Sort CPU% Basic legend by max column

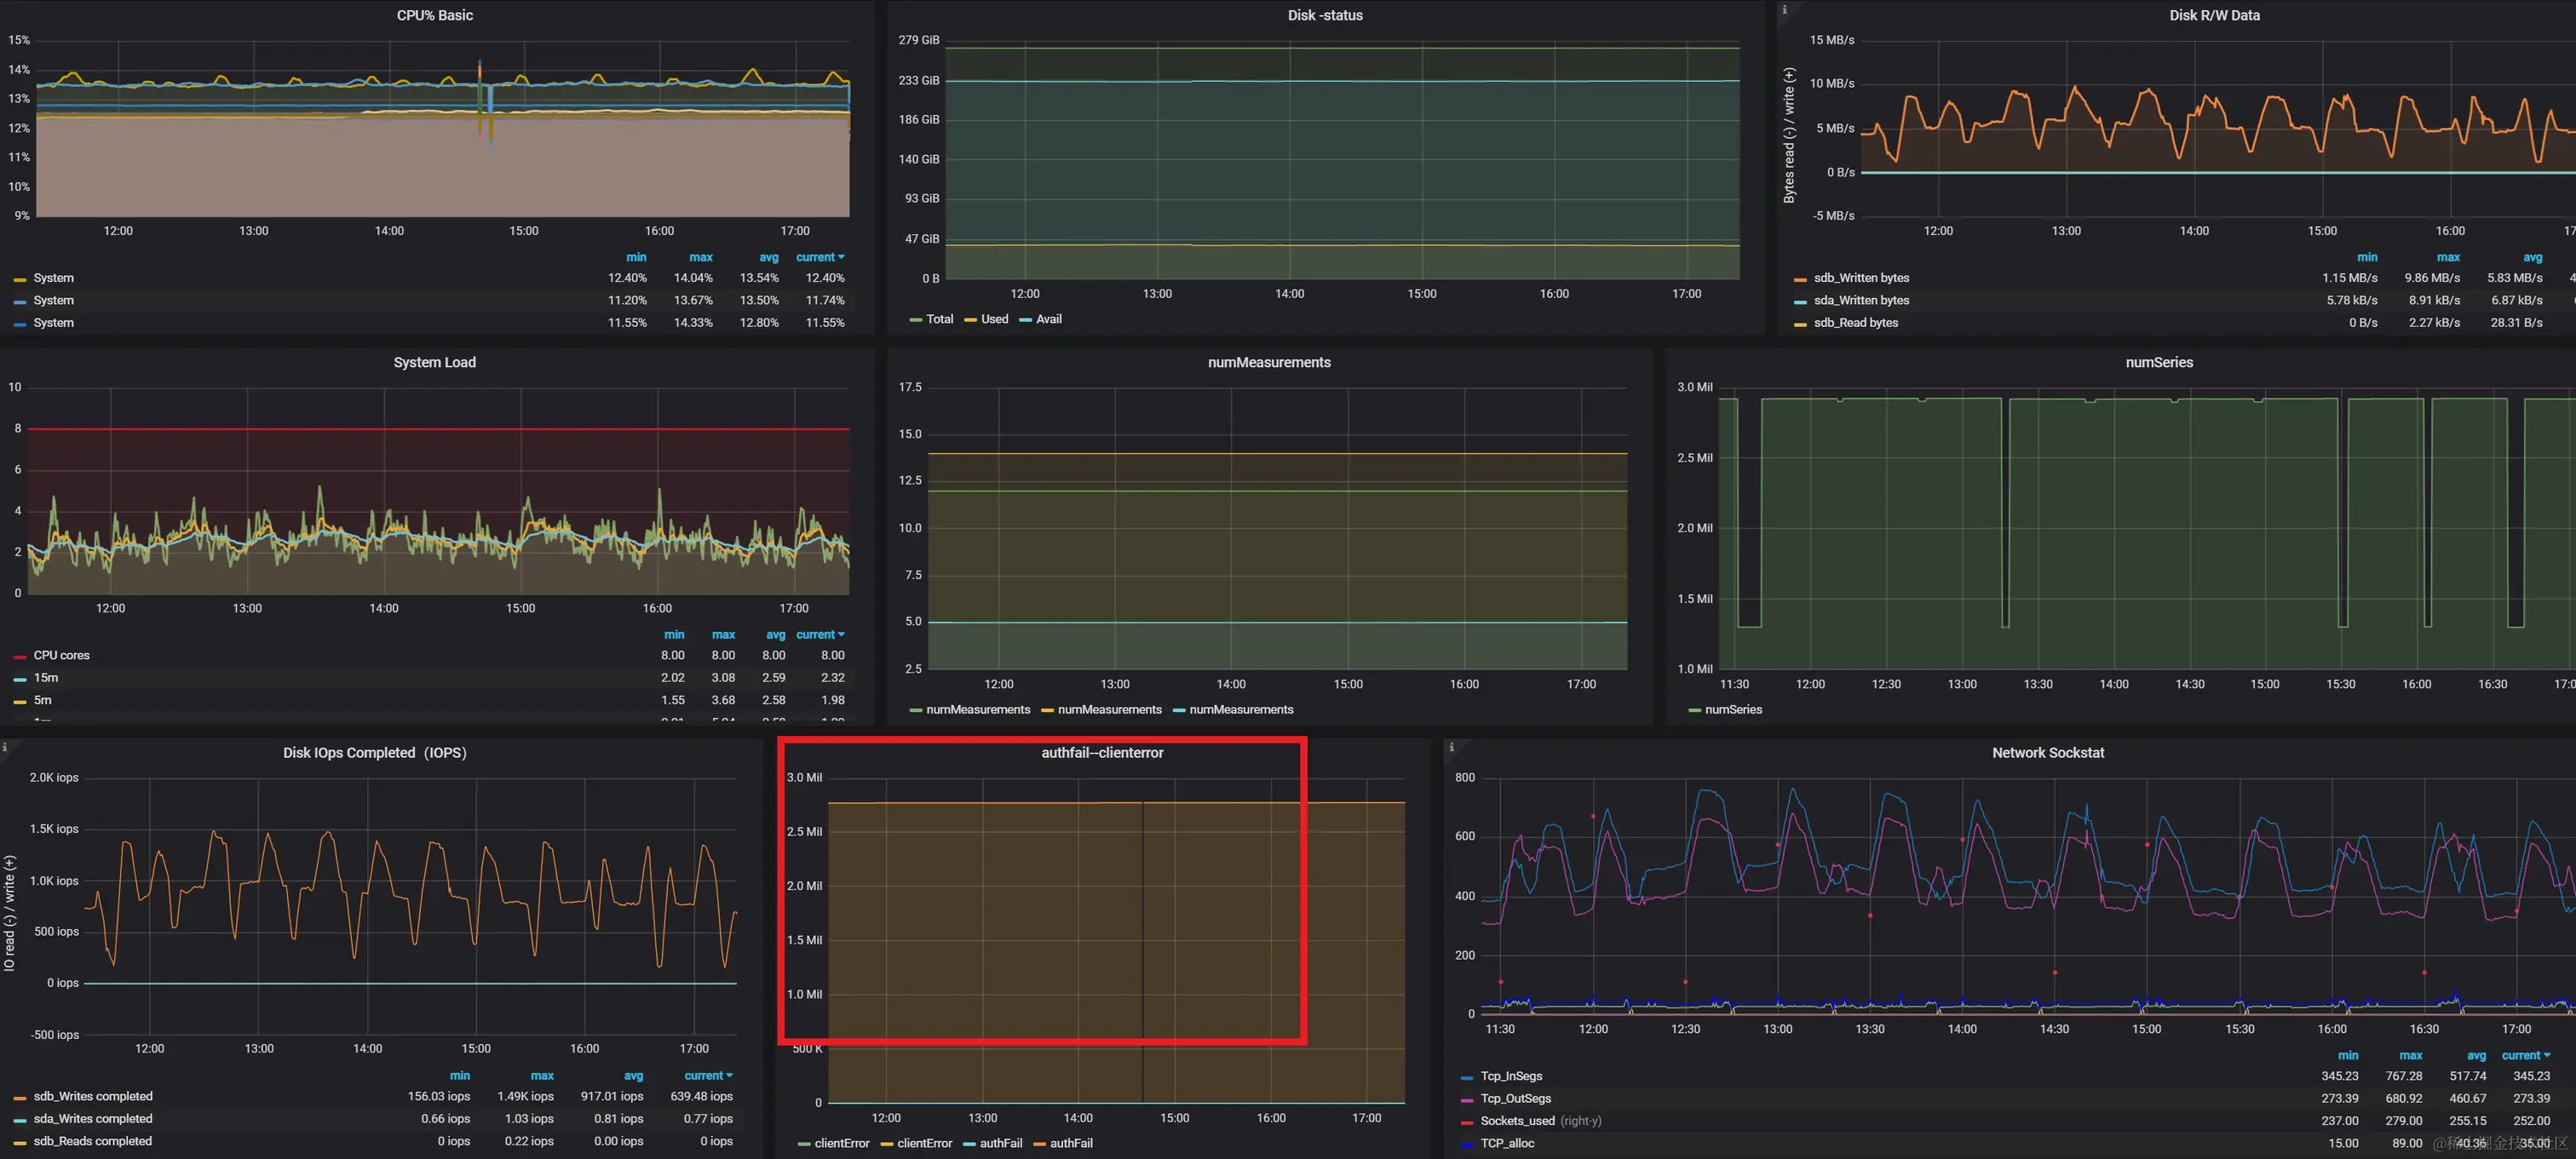[x=700, y=257]
